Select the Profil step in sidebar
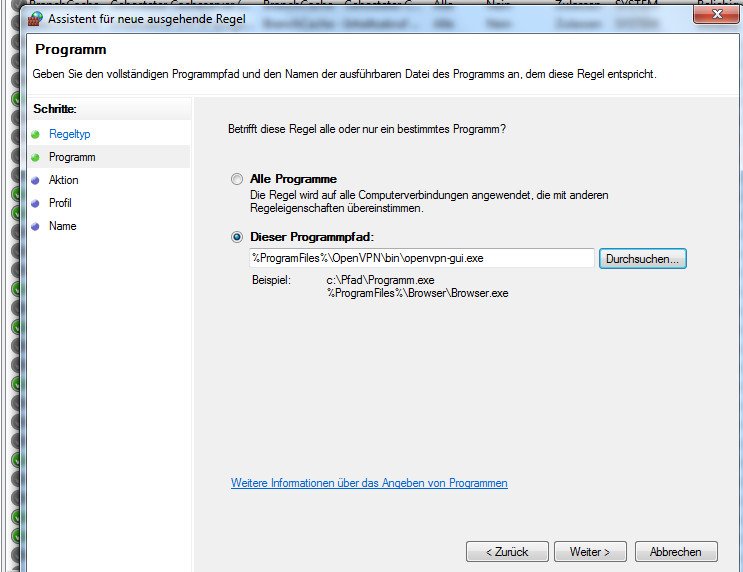The width and height of the screenshot is (743, 572). pyautogui.click(x=60, y=203)
